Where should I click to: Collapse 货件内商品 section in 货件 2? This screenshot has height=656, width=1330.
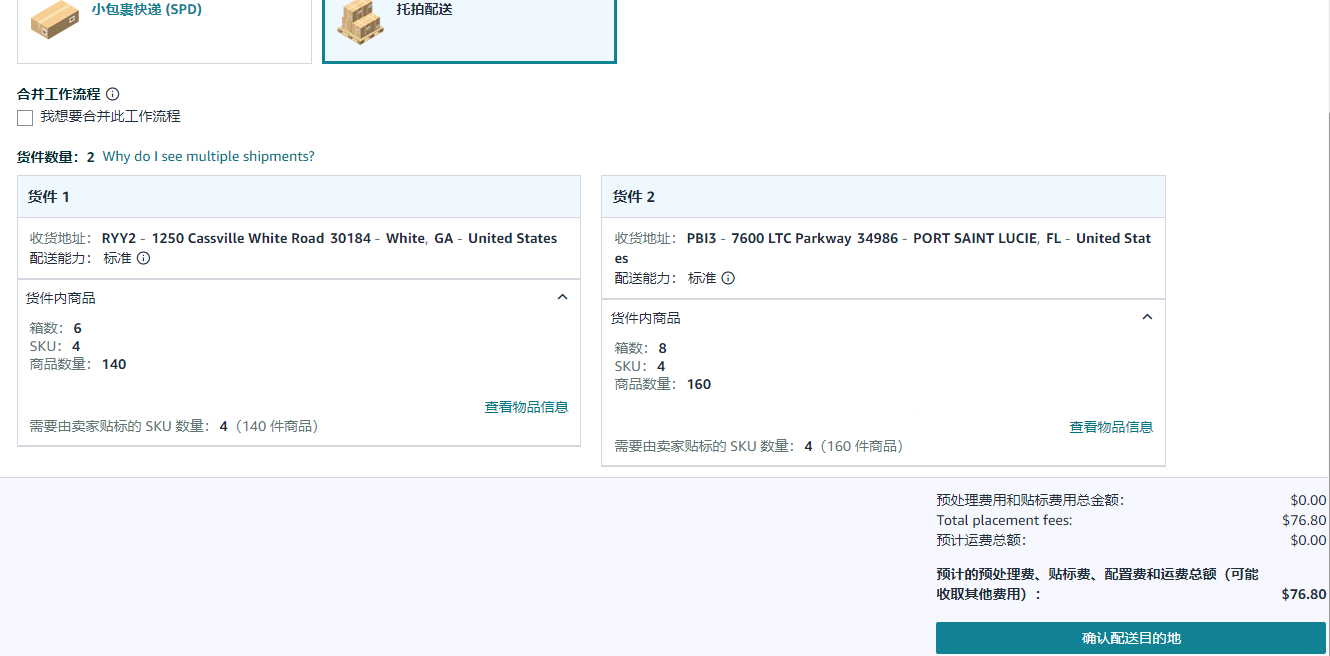click(x=1147, y=317)
